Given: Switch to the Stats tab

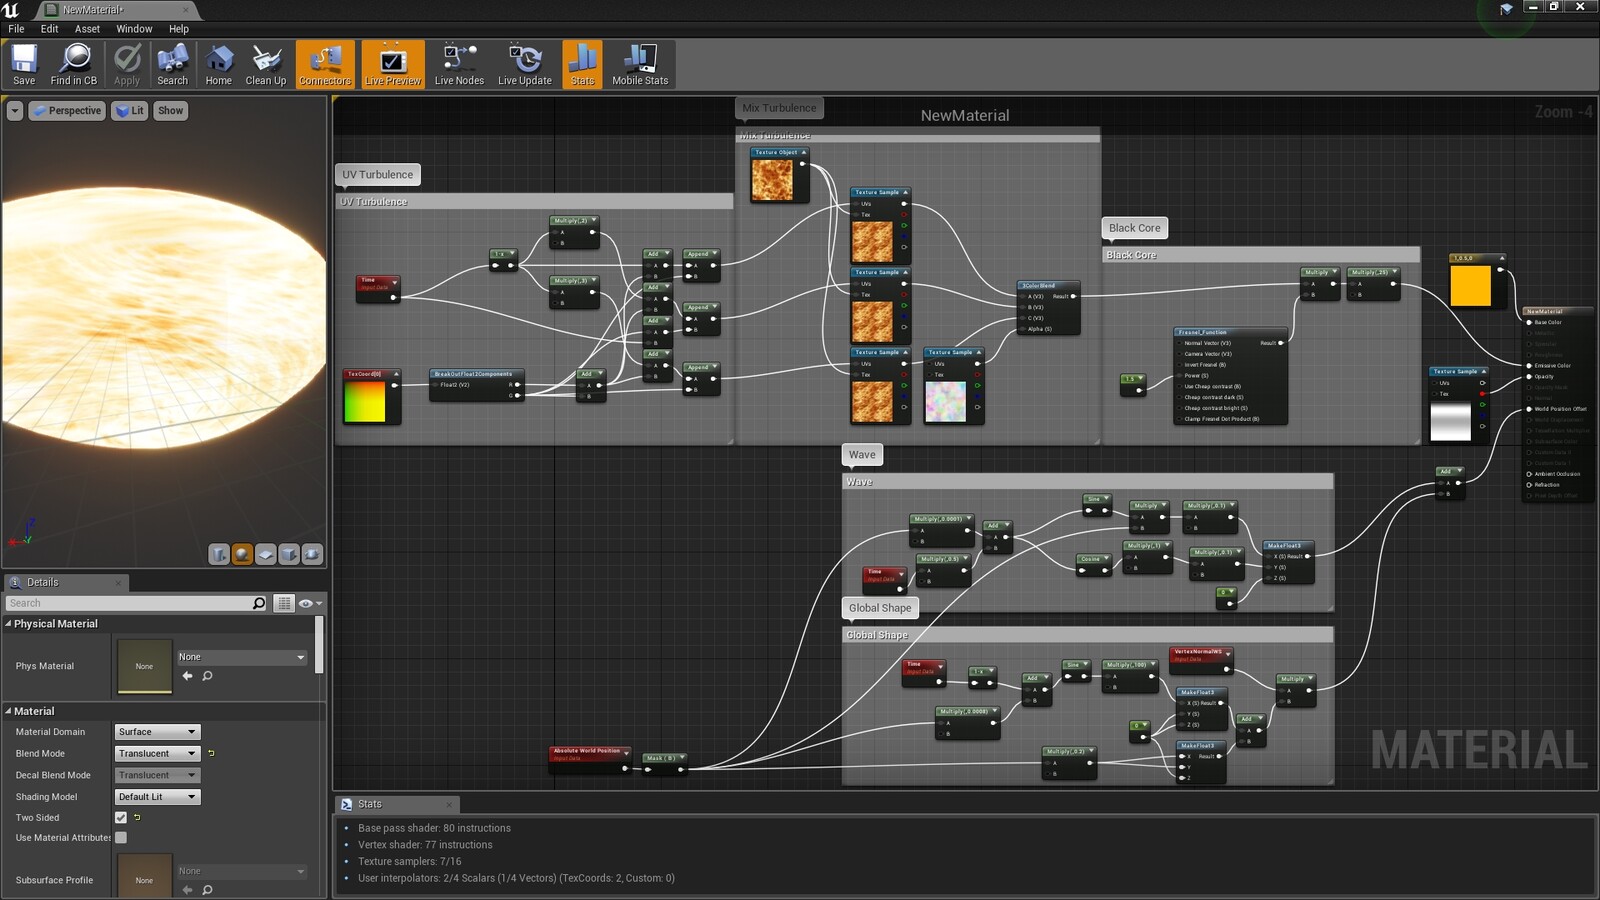Looking at the screenshot, I should [370, 804].
